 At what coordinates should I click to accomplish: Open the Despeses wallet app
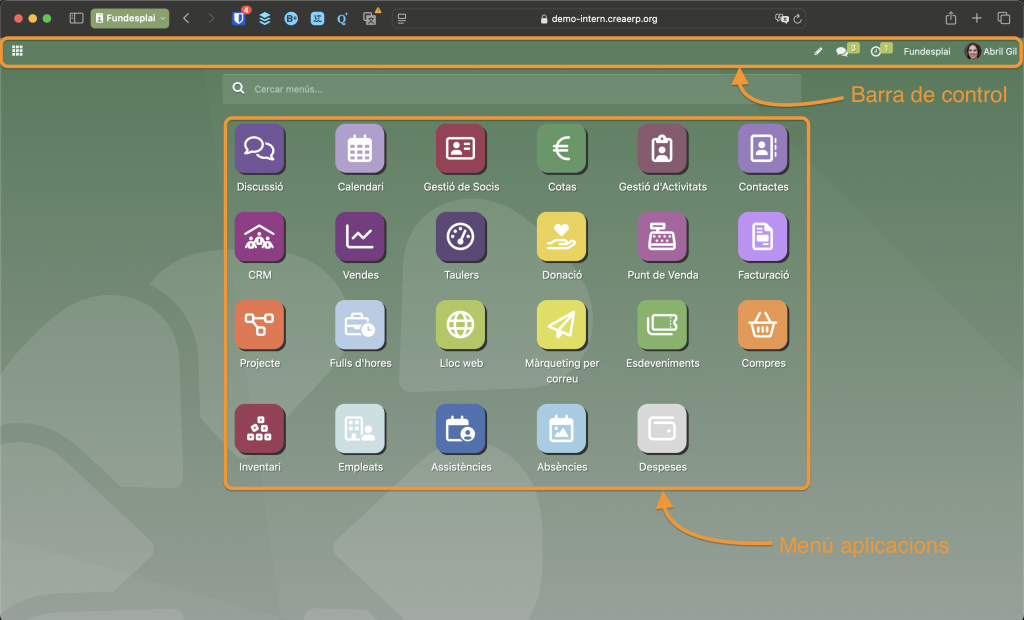[662, 429]
